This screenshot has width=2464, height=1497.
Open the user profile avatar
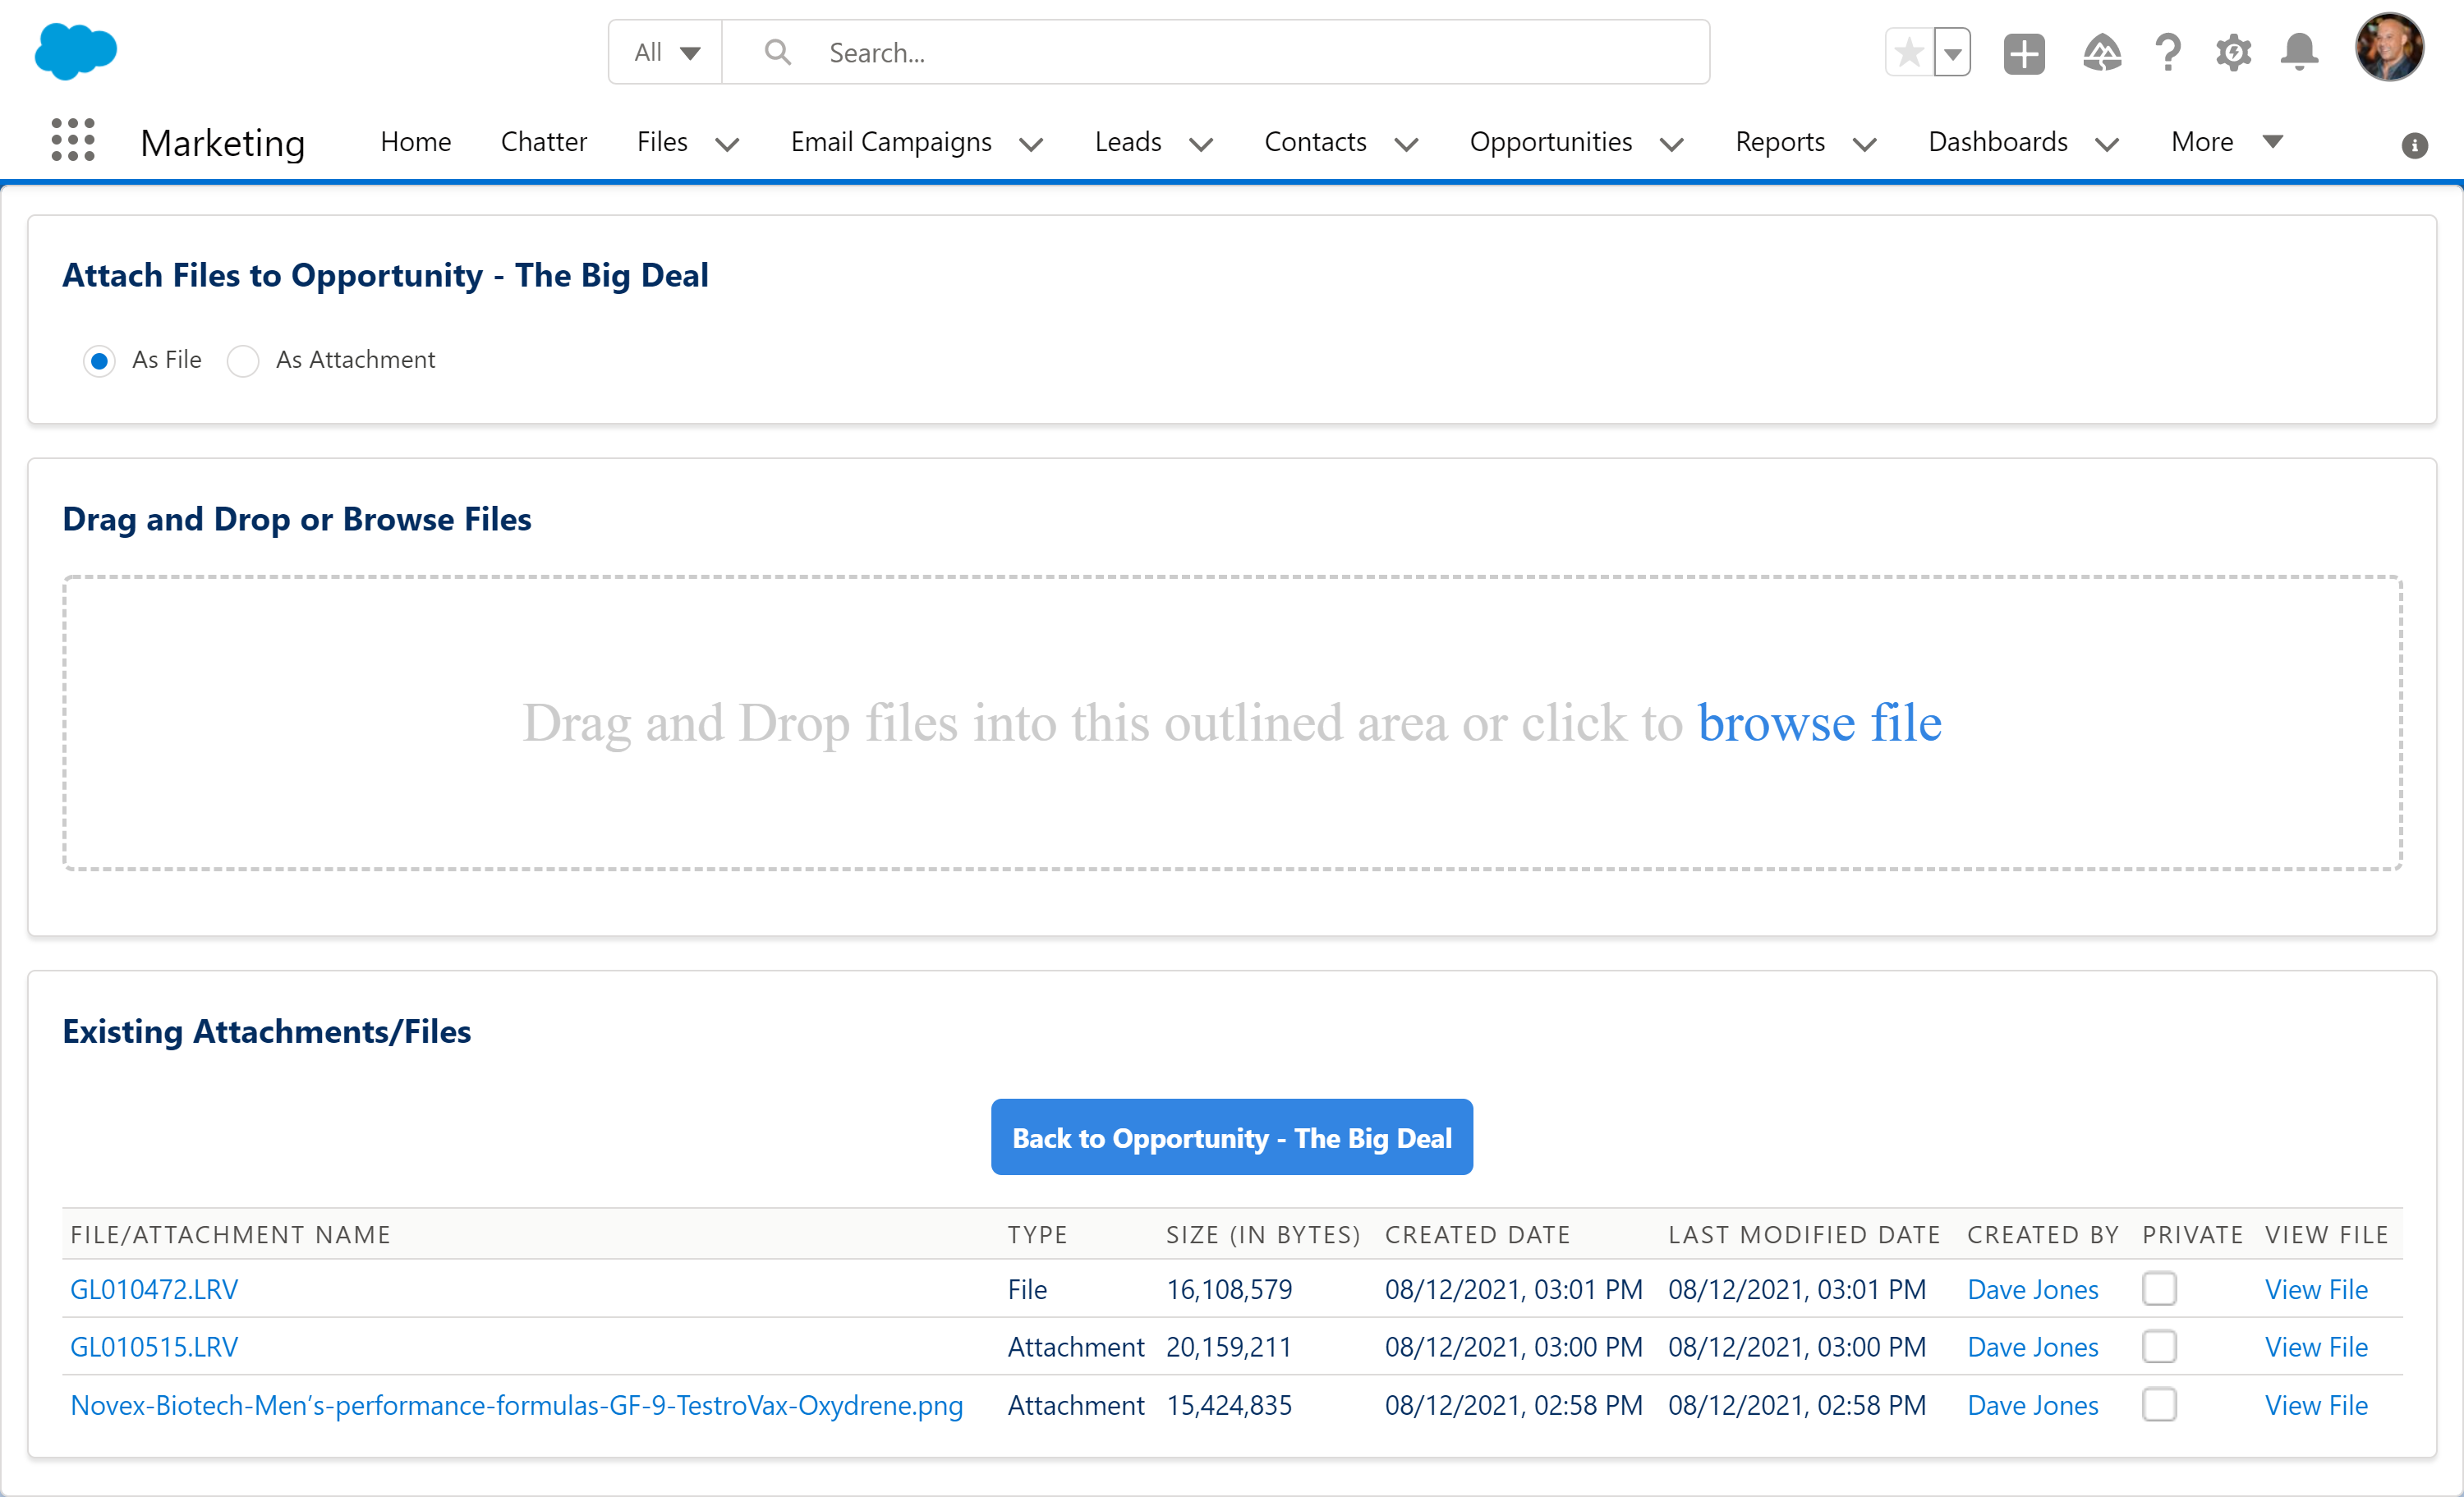click(x=2389, y=47)
